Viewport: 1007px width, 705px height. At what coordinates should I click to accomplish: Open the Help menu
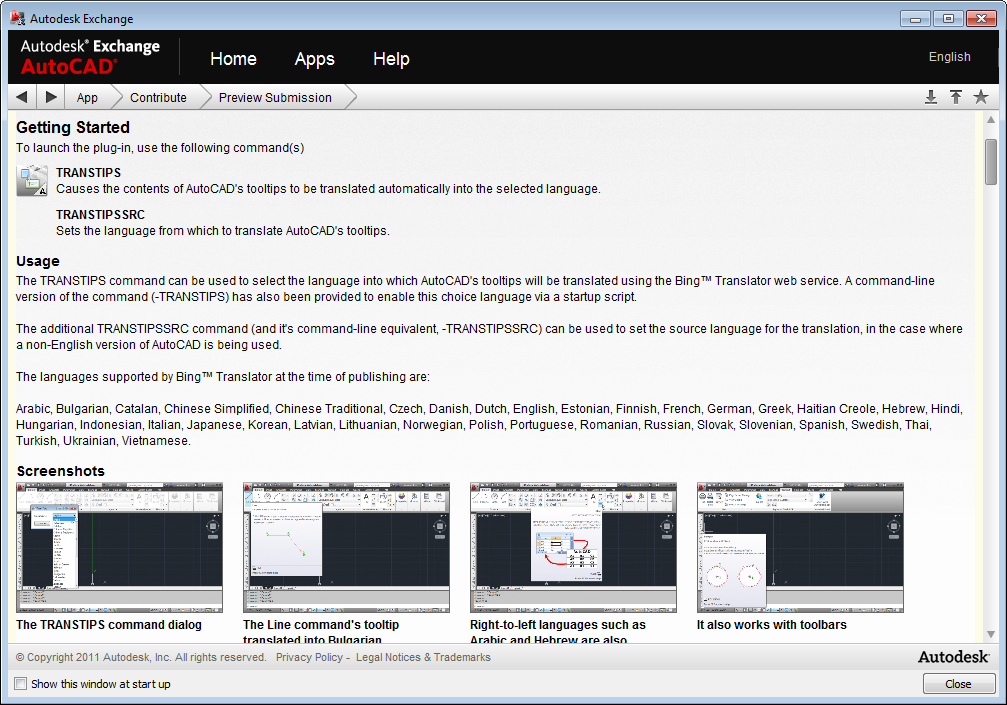pyautogui.click(x=391, y=59)
